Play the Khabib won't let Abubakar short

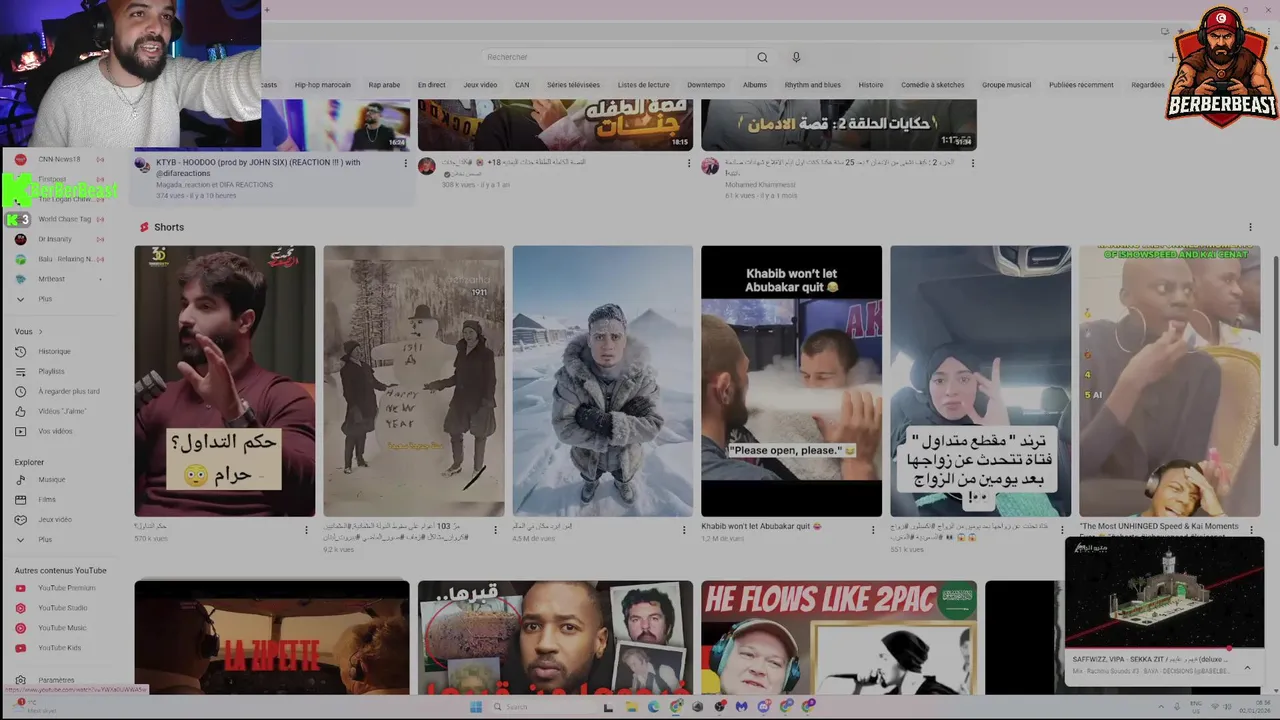click(791, 381)
